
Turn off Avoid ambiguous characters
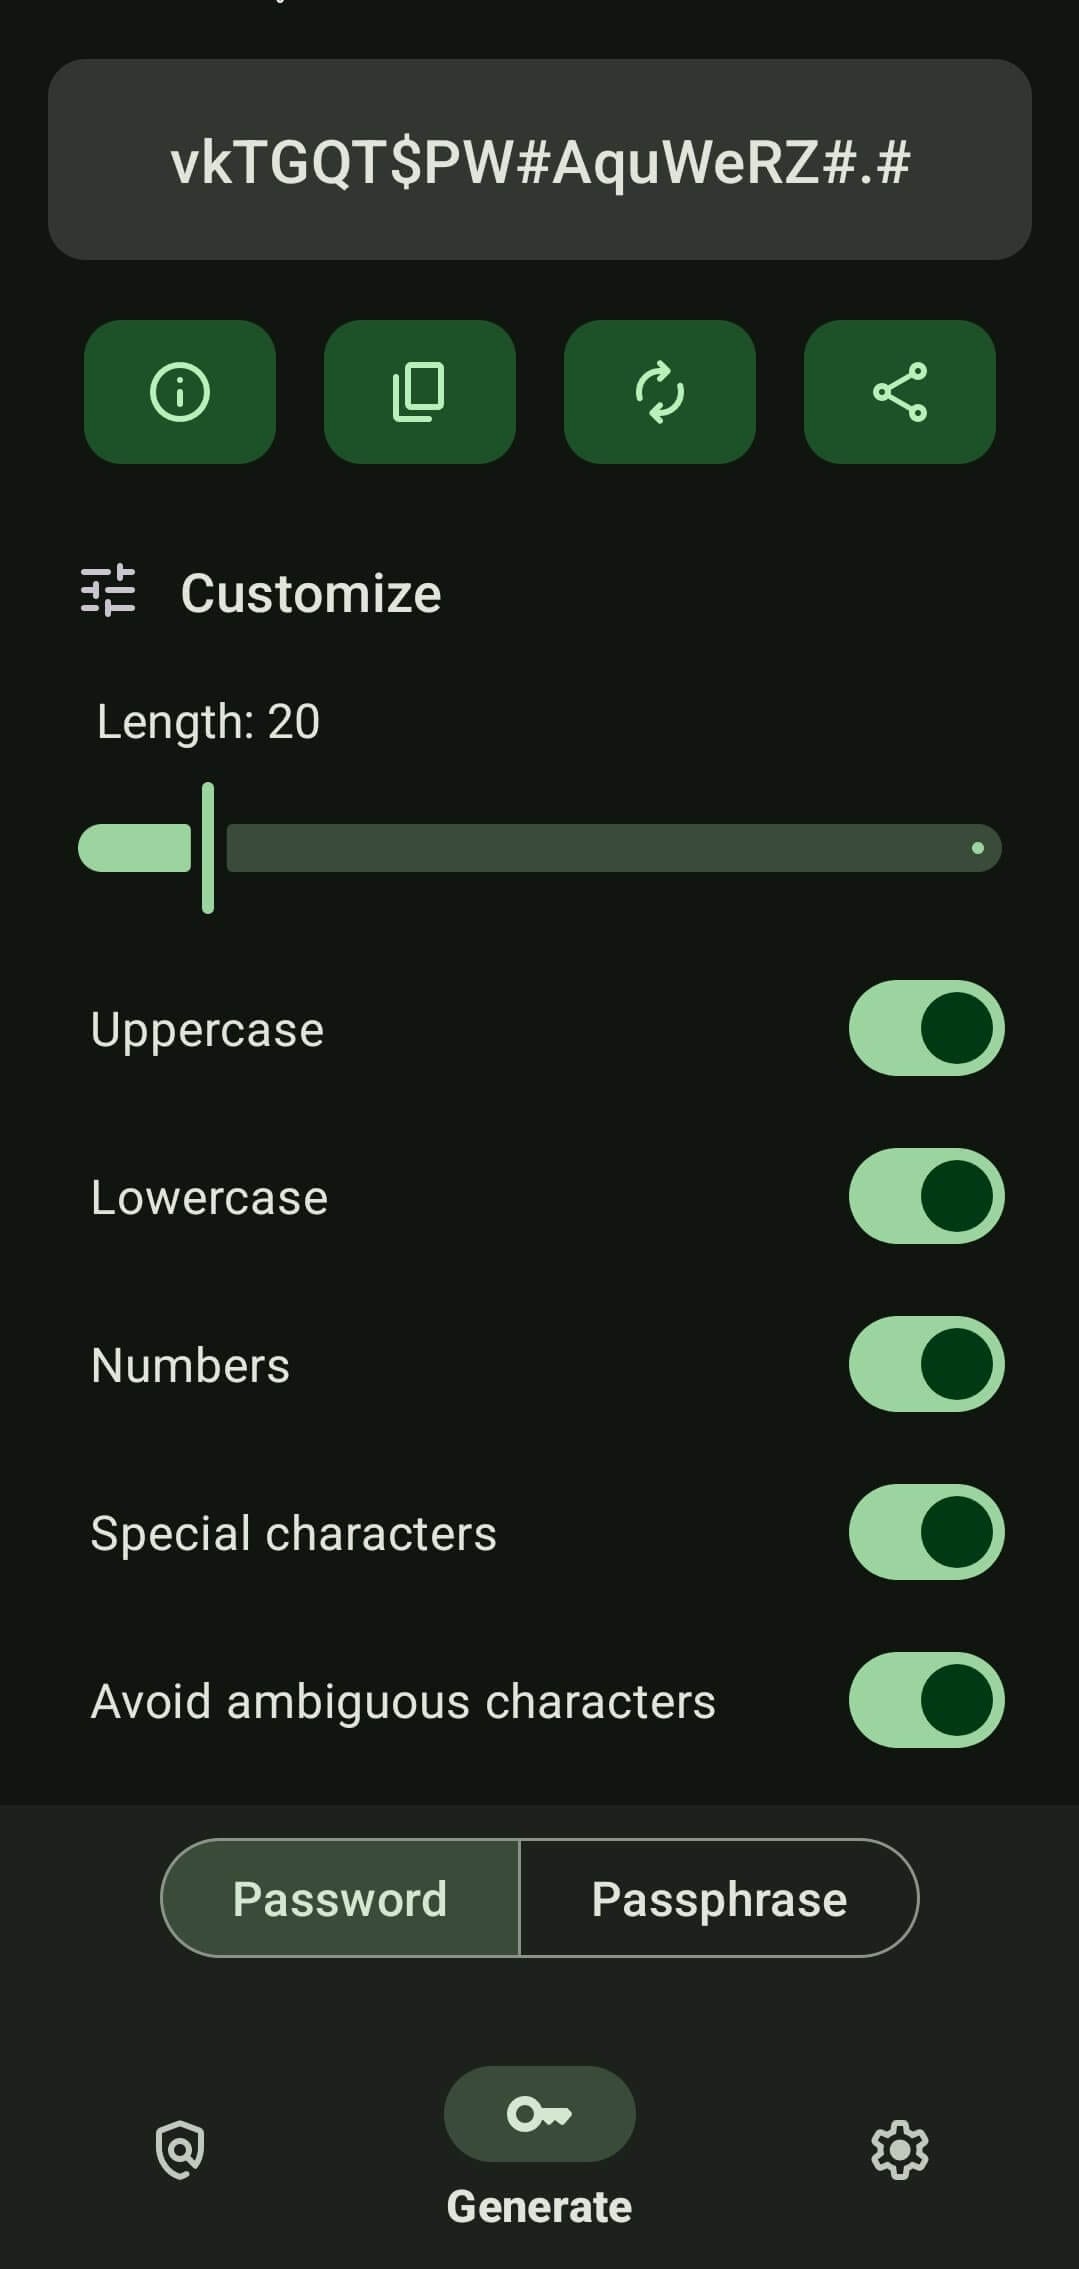[926, 1700]
